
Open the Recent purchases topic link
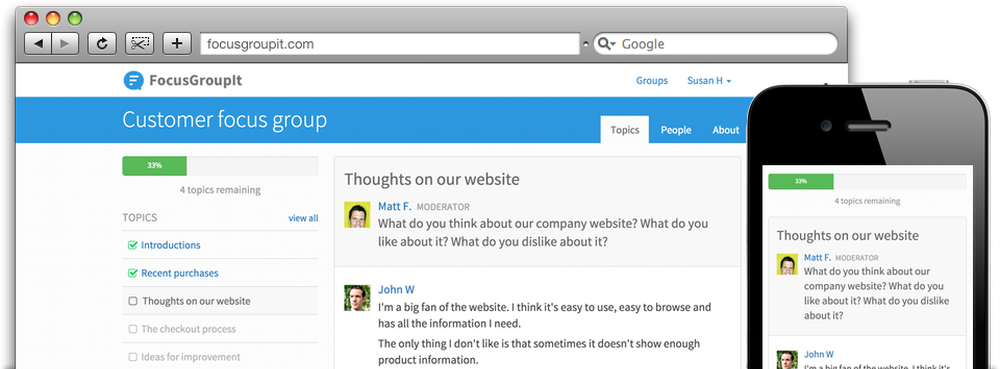(179, 273)
